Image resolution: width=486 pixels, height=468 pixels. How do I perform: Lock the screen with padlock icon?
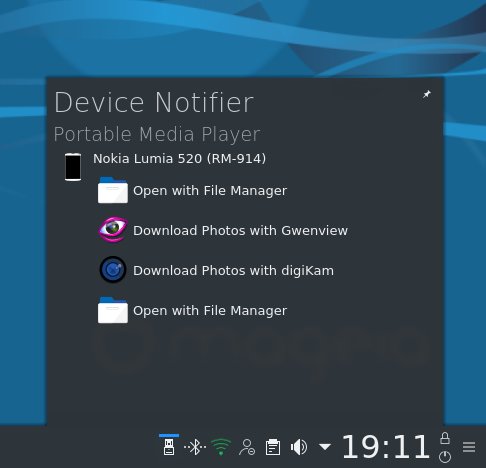[445, 438]
